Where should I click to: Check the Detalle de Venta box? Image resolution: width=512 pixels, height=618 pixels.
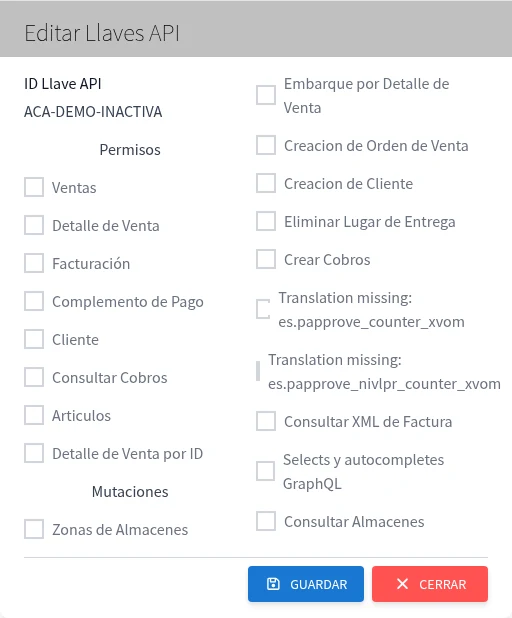coord(34,225)
